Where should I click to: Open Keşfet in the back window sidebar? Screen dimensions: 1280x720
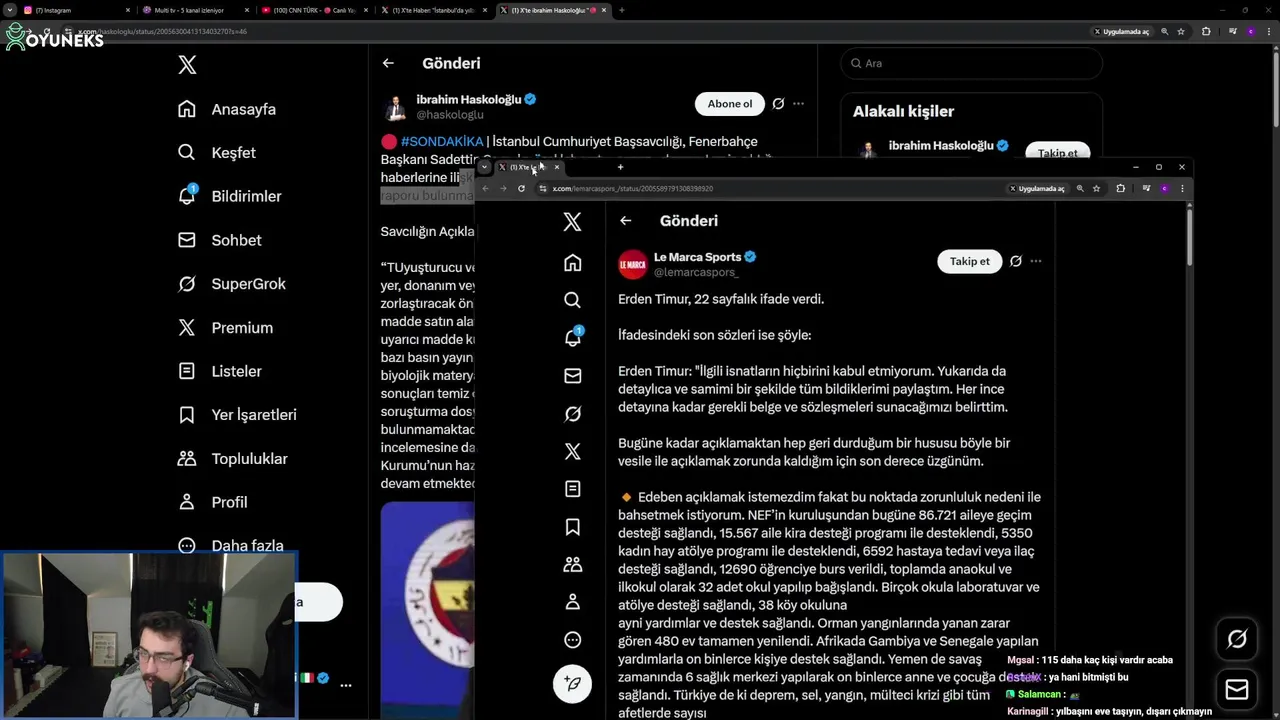(x=217, y=153)
